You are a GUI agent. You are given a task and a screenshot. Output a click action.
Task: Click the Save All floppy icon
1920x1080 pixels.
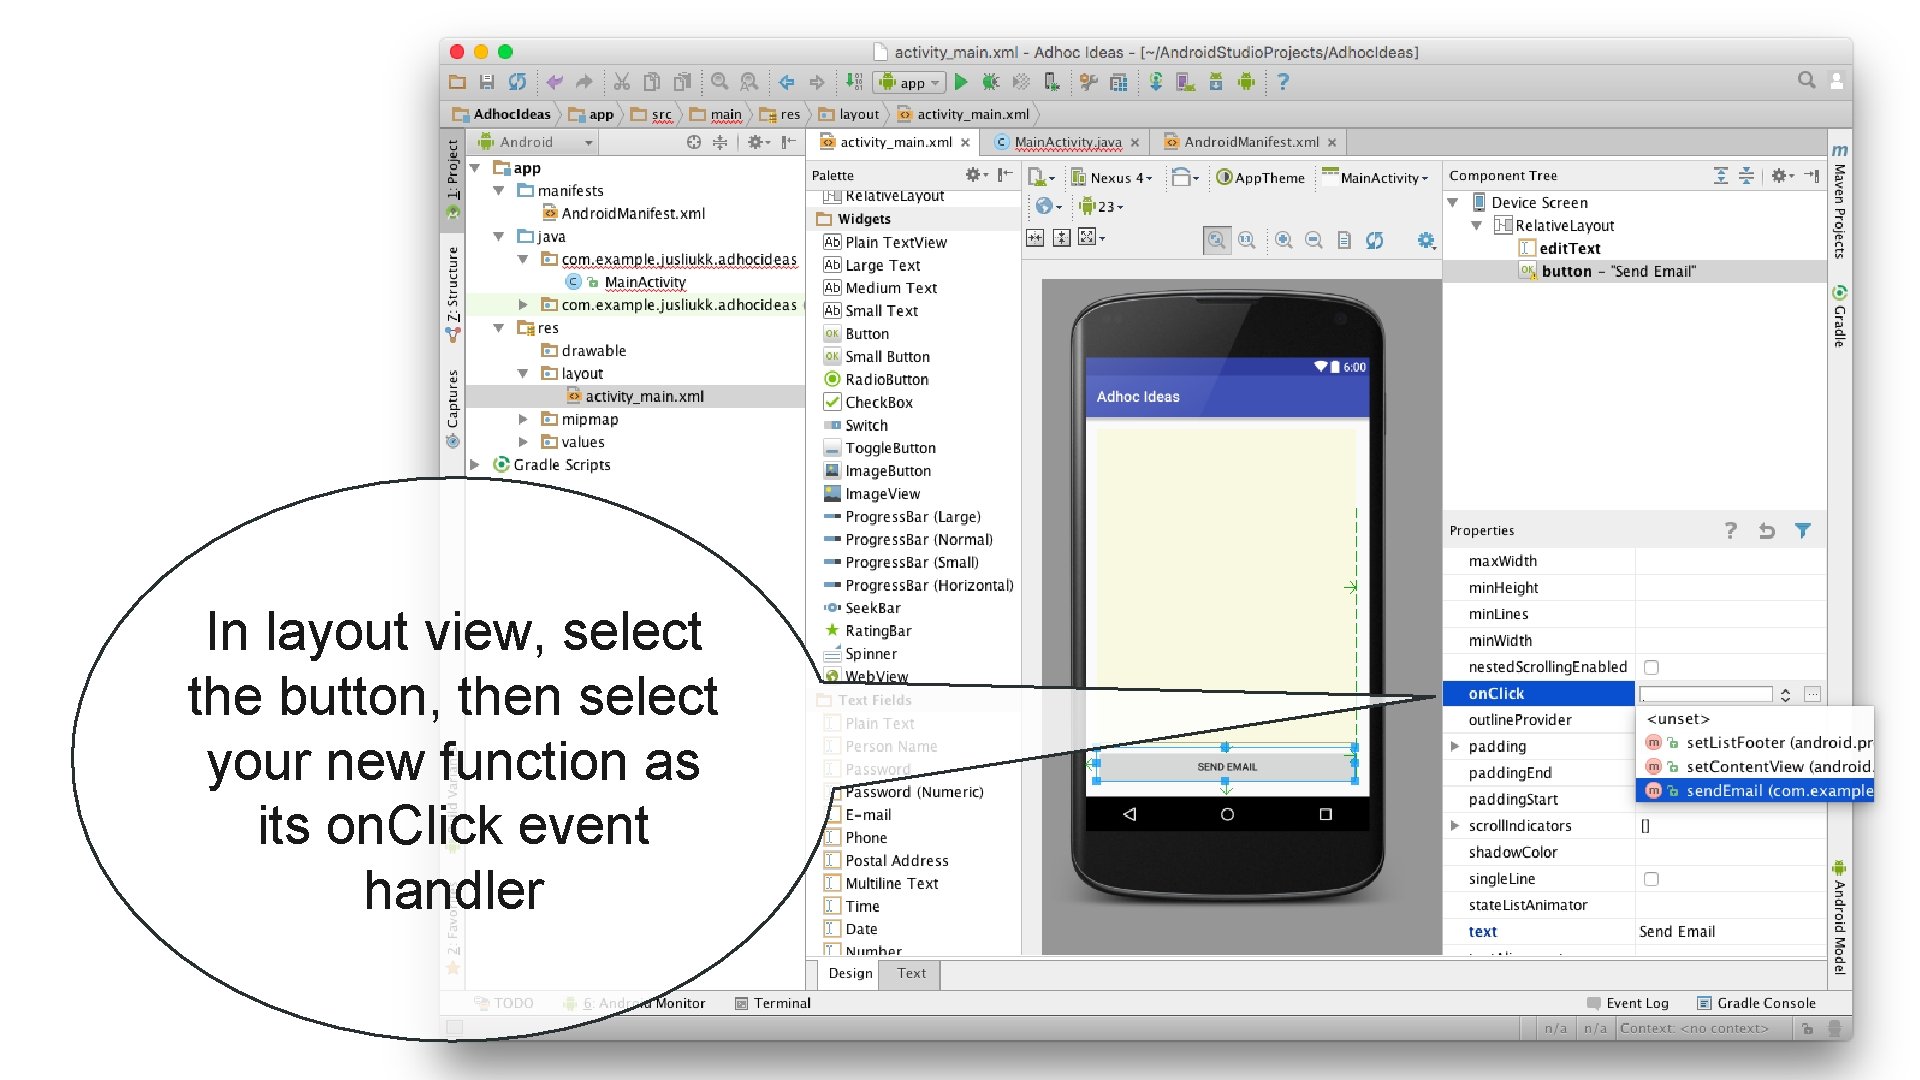487,82
